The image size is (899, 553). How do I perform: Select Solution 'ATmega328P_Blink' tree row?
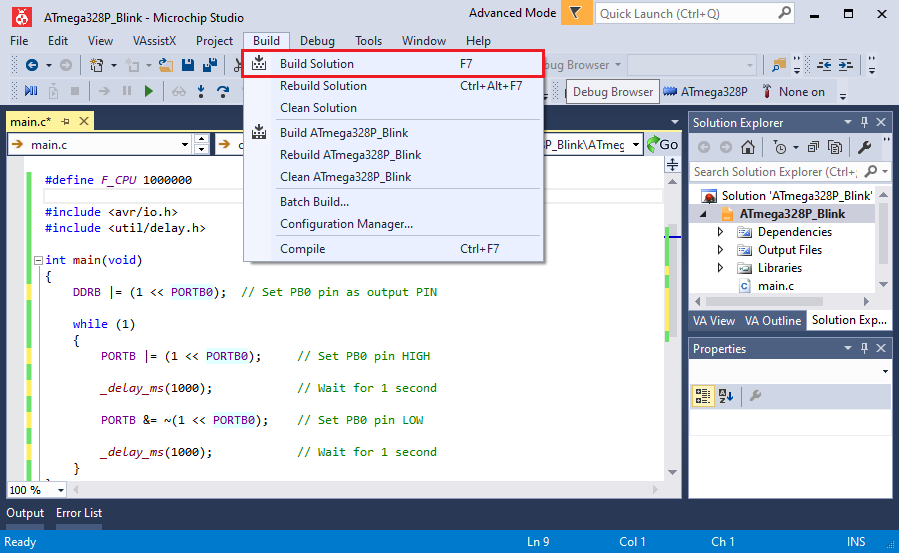tap(787, 196)
